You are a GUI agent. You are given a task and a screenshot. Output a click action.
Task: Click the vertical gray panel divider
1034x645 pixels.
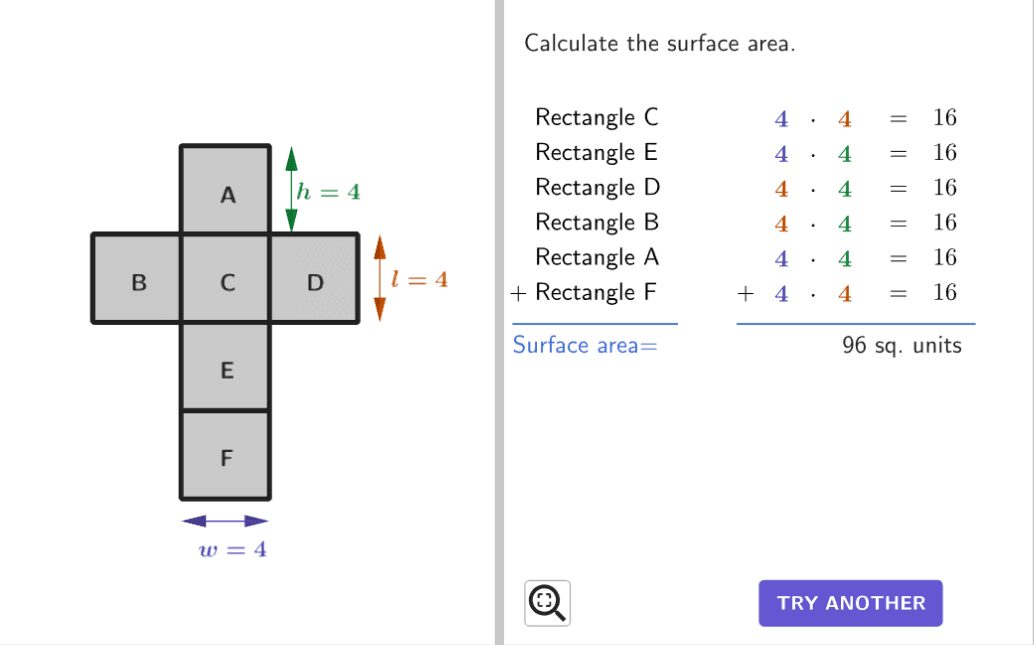coord(499,322)
